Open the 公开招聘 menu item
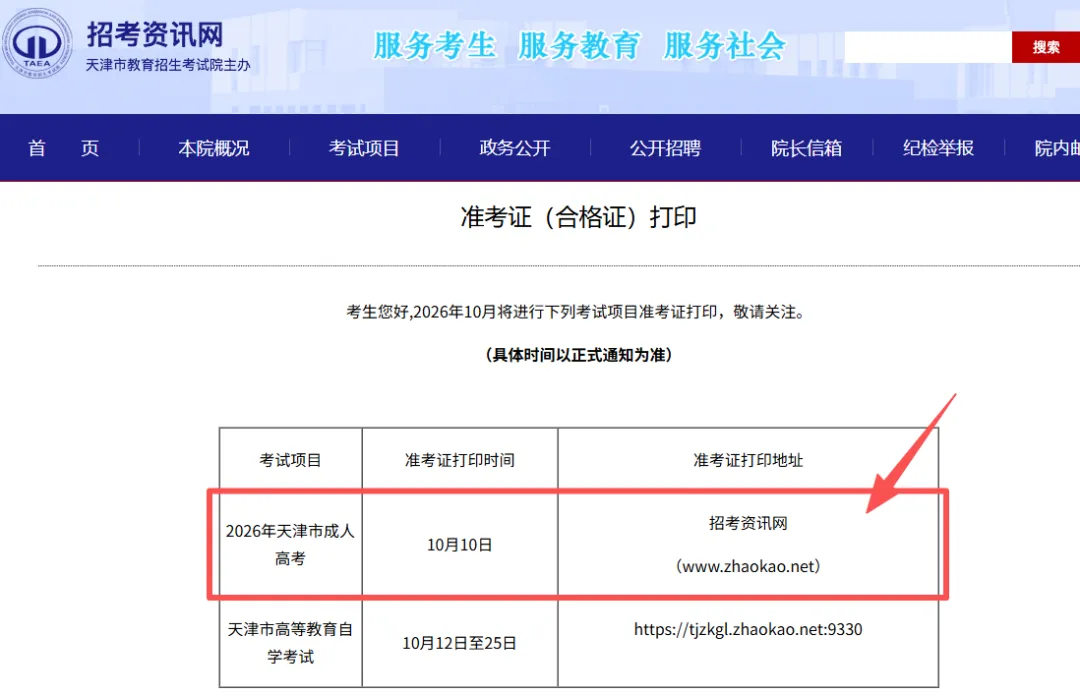 tap(665, 148)
